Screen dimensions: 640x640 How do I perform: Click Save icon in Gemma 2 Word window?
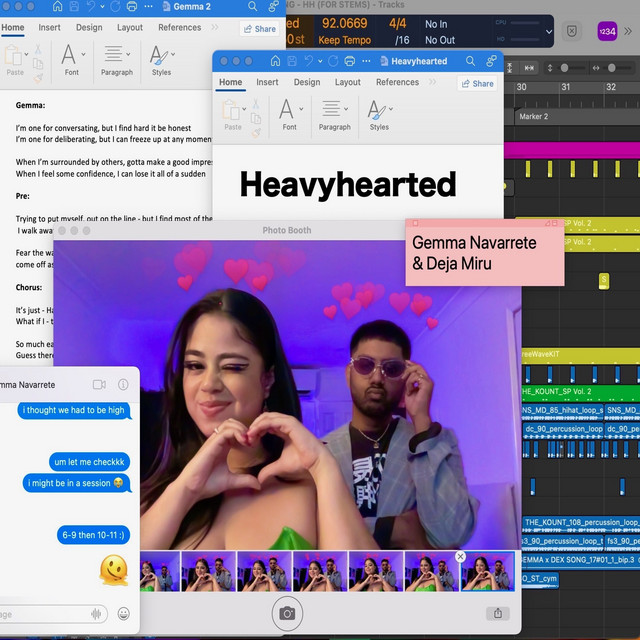coord(74,6)
